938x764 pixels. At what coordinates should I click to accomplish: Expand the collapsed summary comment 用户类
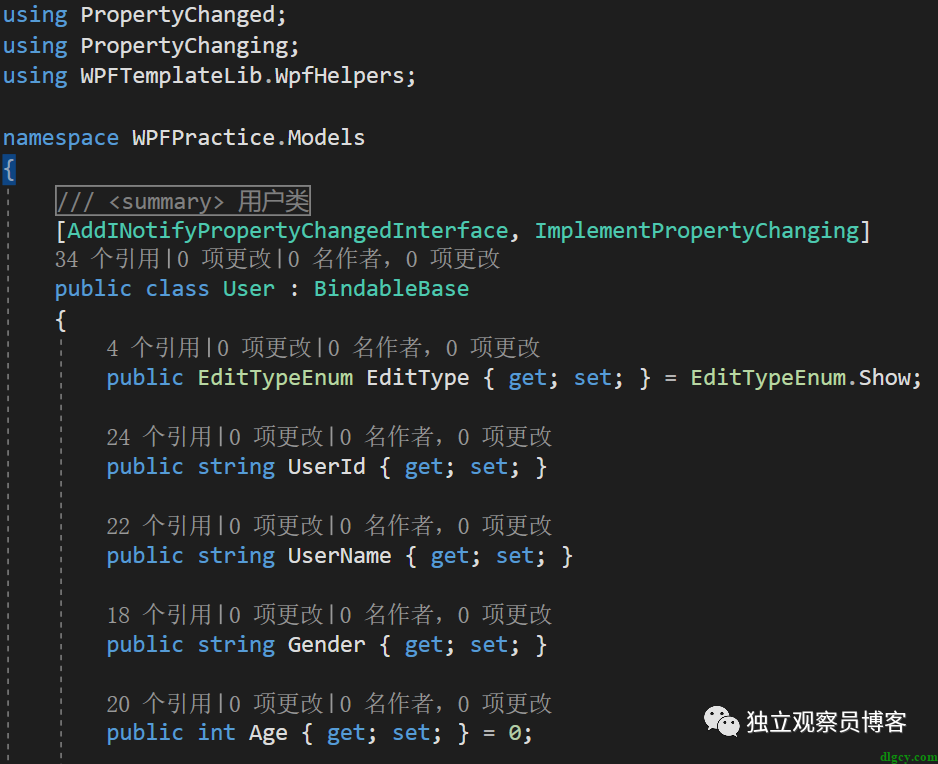[x=183, y=201]
